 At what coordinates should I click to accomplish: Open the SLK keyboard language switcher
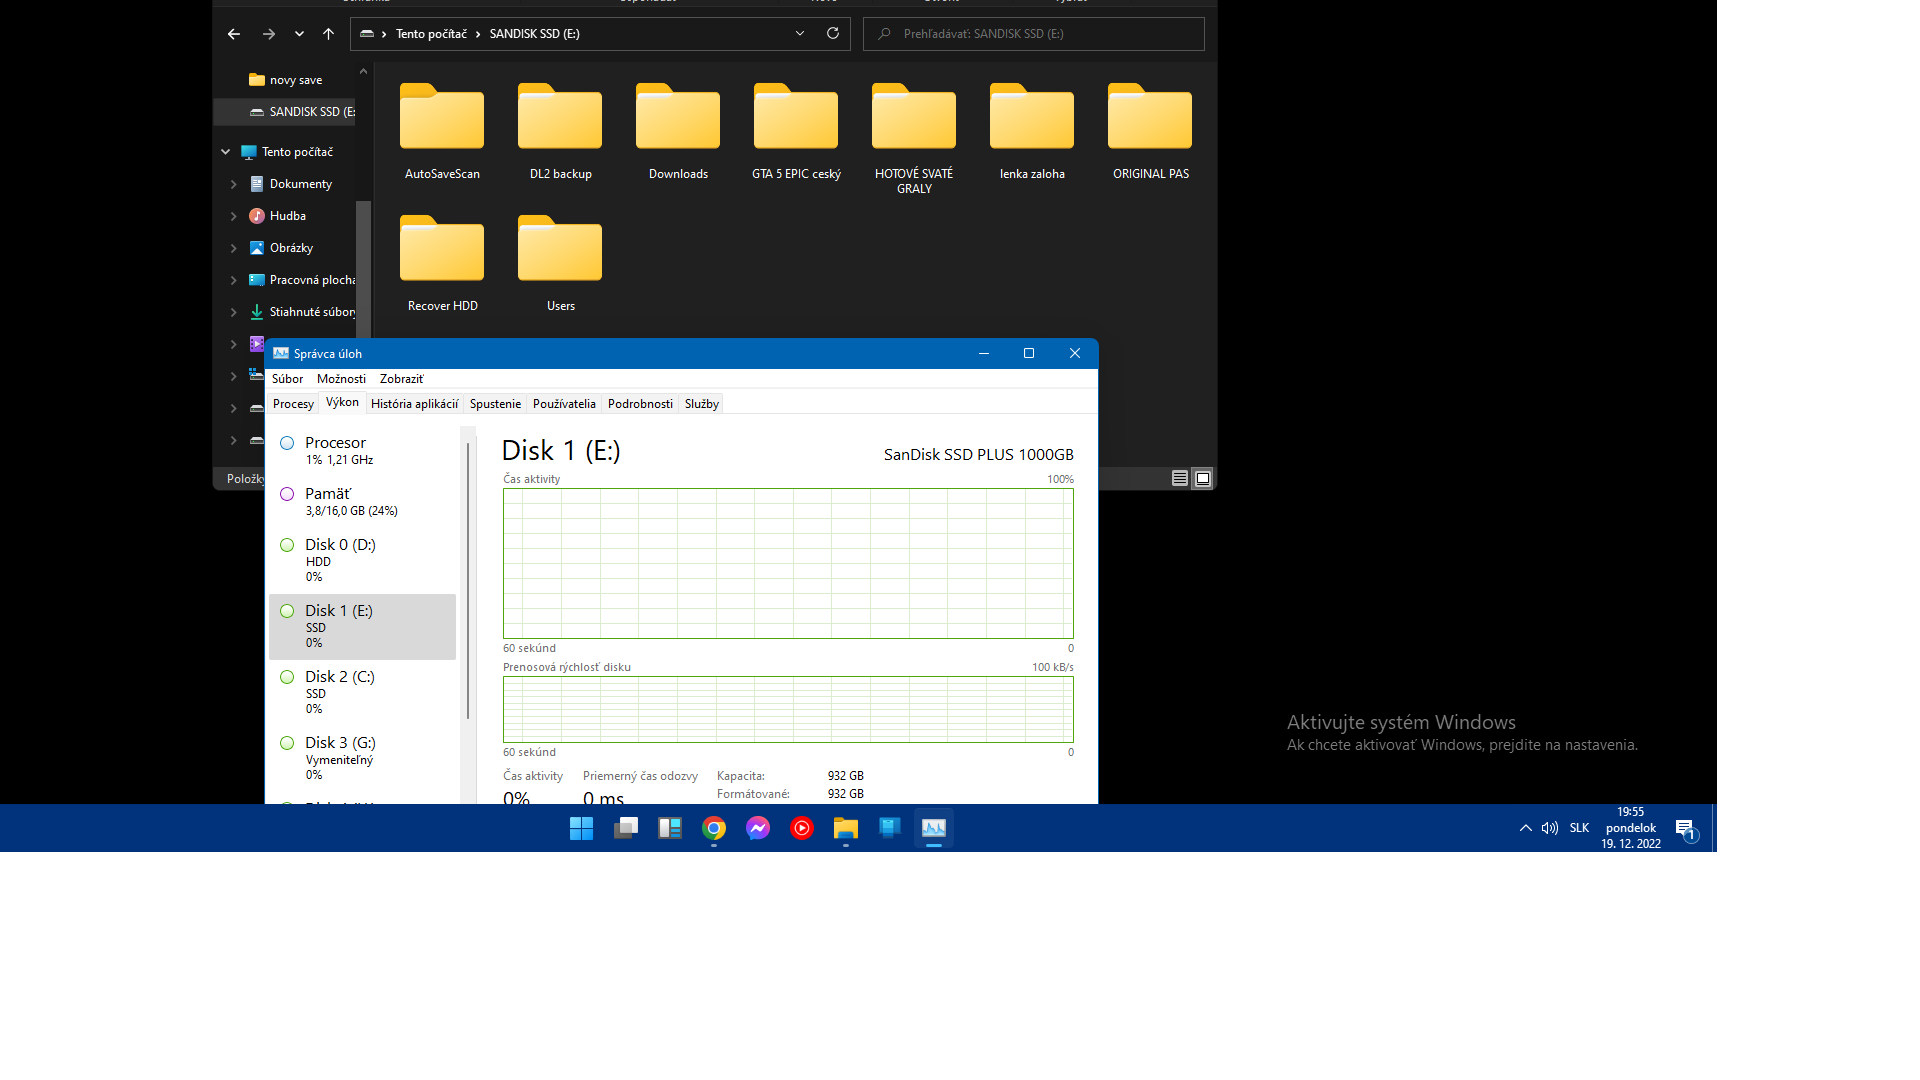click(x=1579, y=828)
